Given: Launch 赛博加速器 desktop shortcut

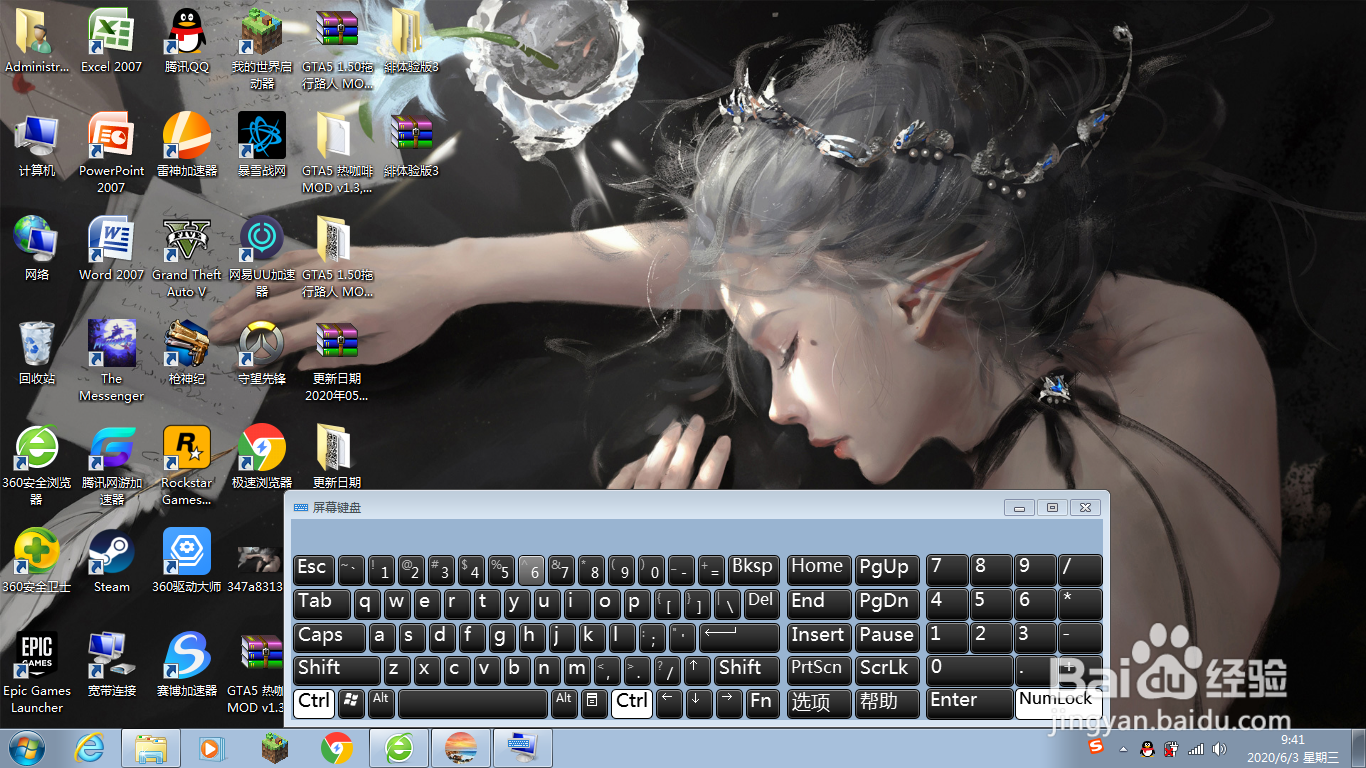Looking at the screenshot, I should pyautogui.click(x=187, y=664).
